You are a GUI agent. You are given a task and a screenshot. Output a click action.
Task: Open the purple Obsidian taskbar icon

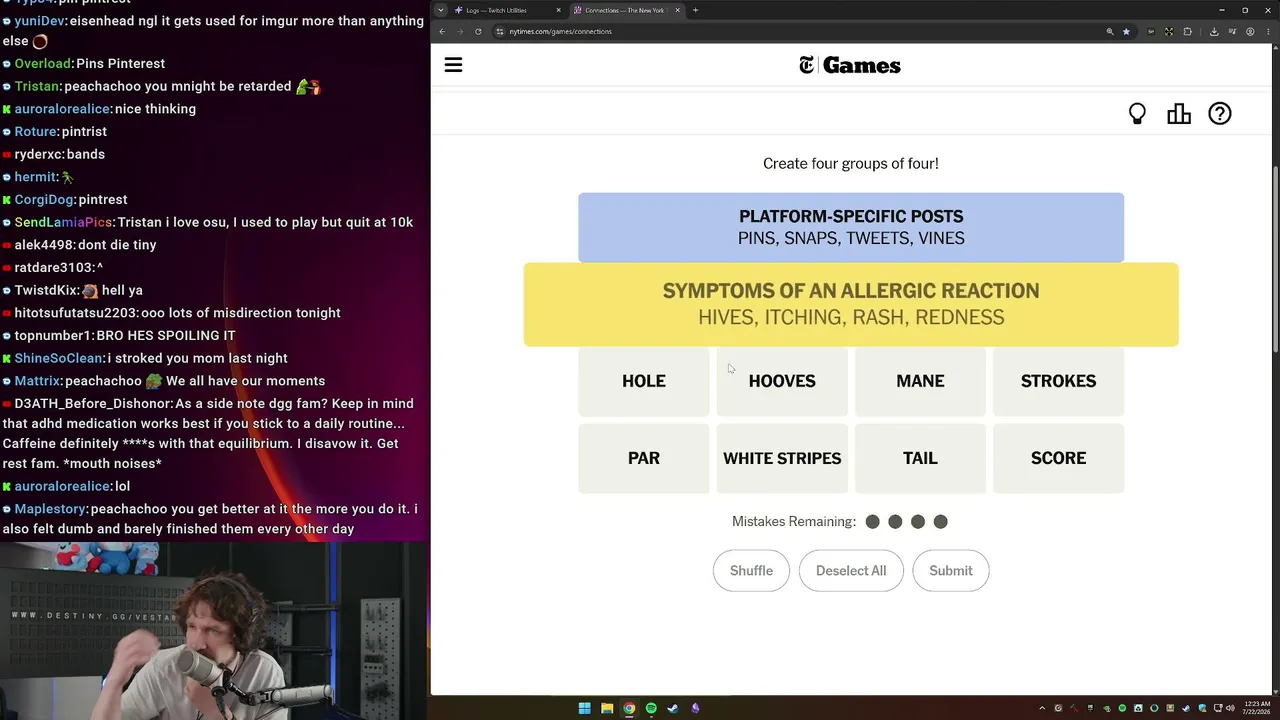695,708
